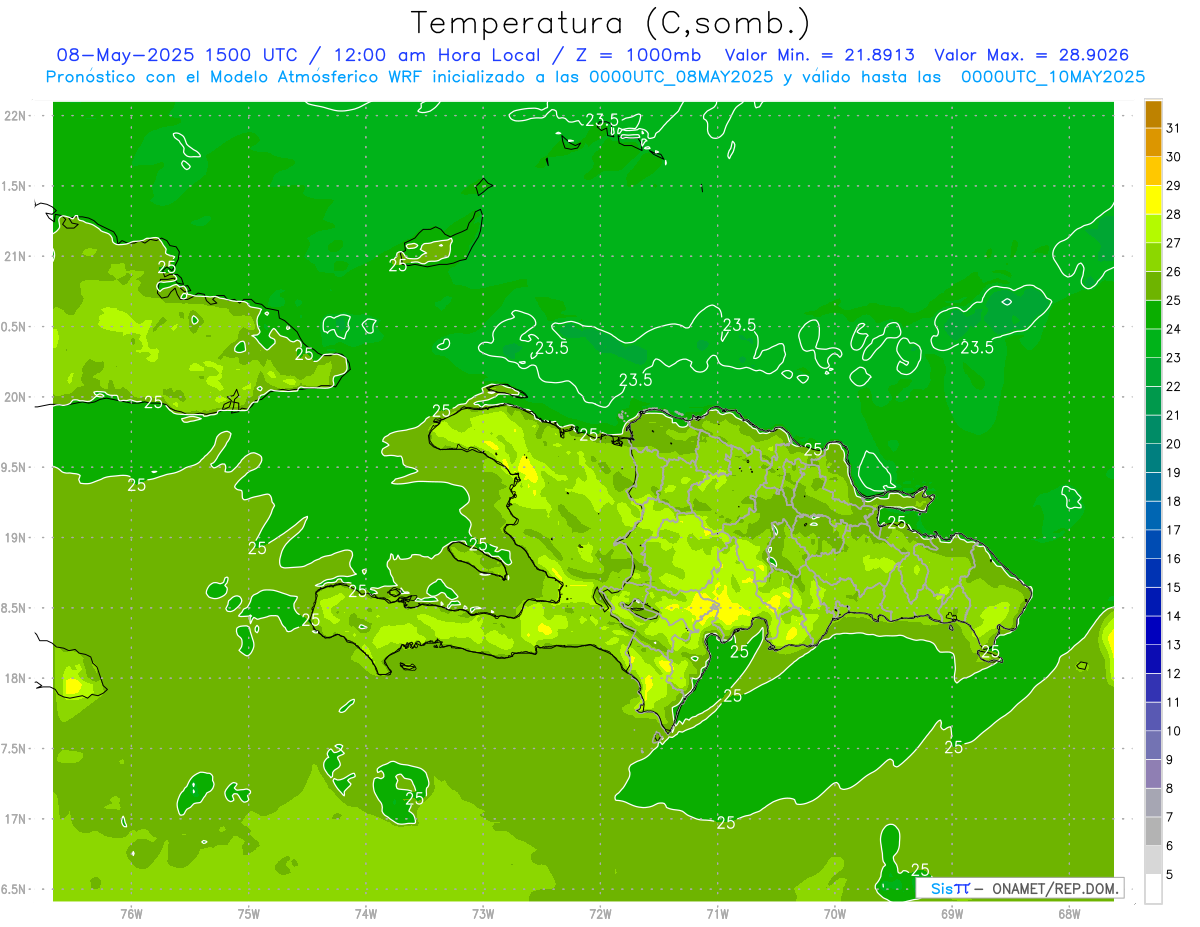Select the '0000UTC_08MAY2025' initialization time
The width and height of the screenshot is (1200, 927).
click(681, 76)
